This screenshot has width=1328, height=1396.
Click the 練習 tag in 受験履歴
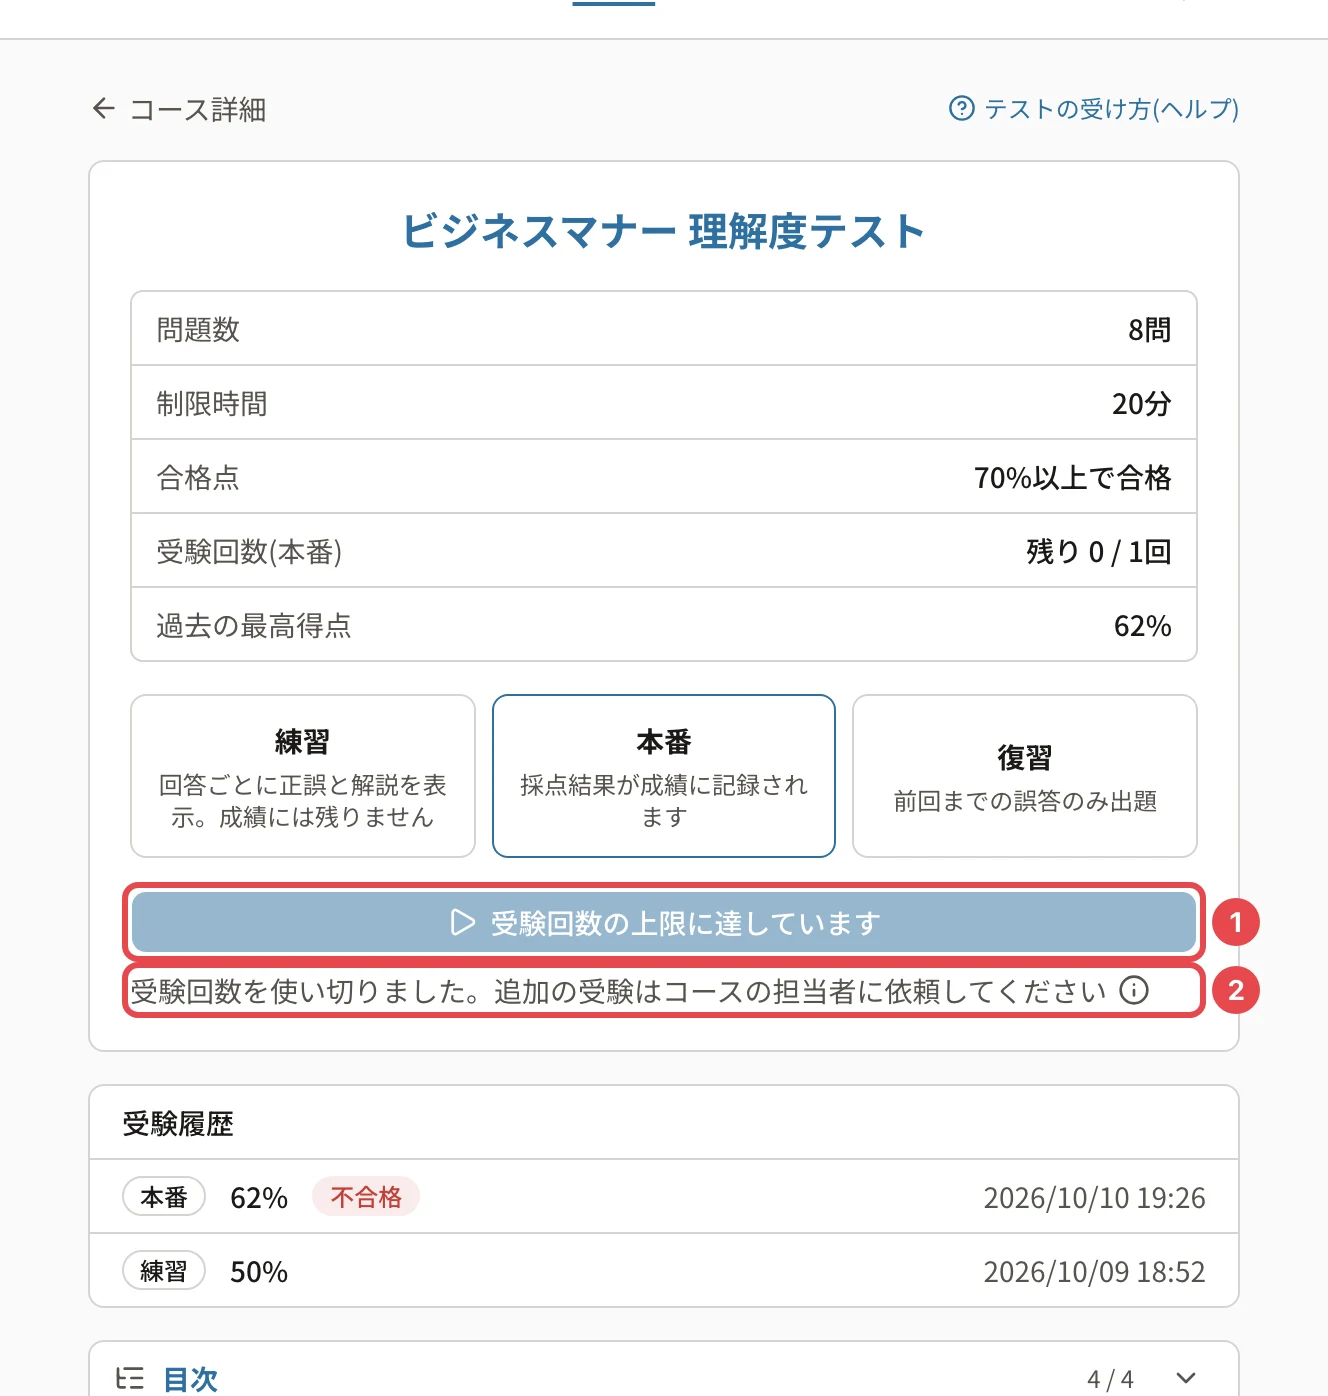pos(164,1271)
